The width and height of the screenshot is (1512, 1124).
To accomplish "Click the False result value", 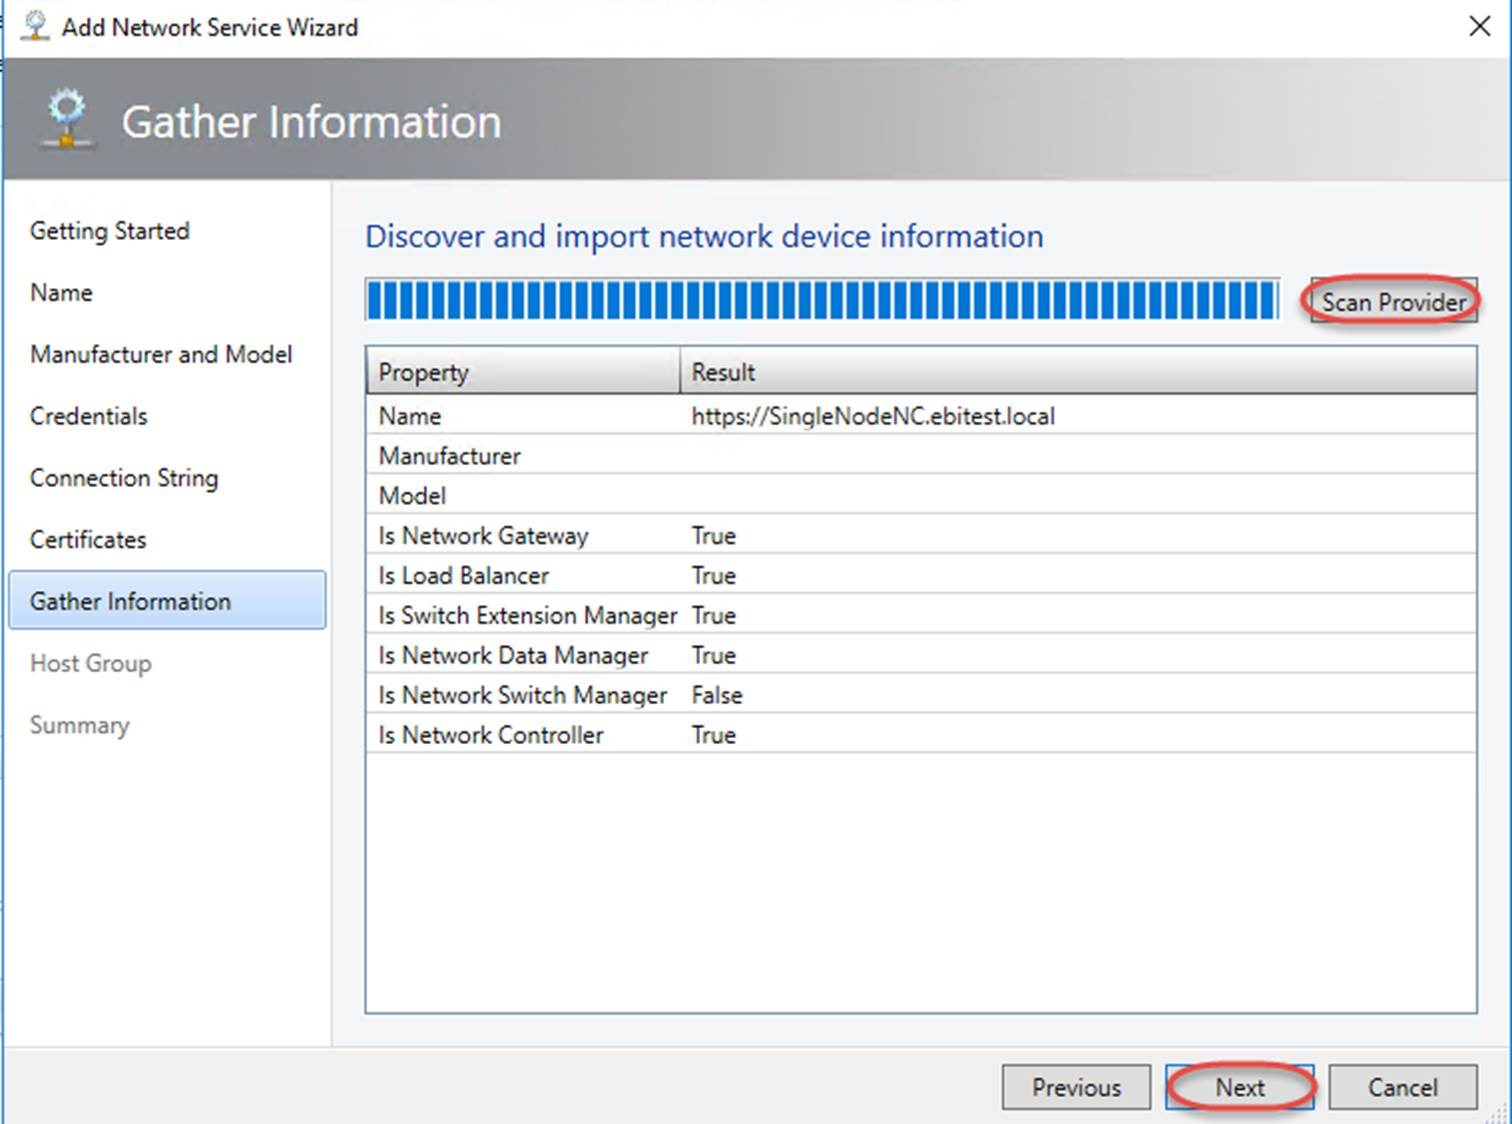I will (717, 695).
